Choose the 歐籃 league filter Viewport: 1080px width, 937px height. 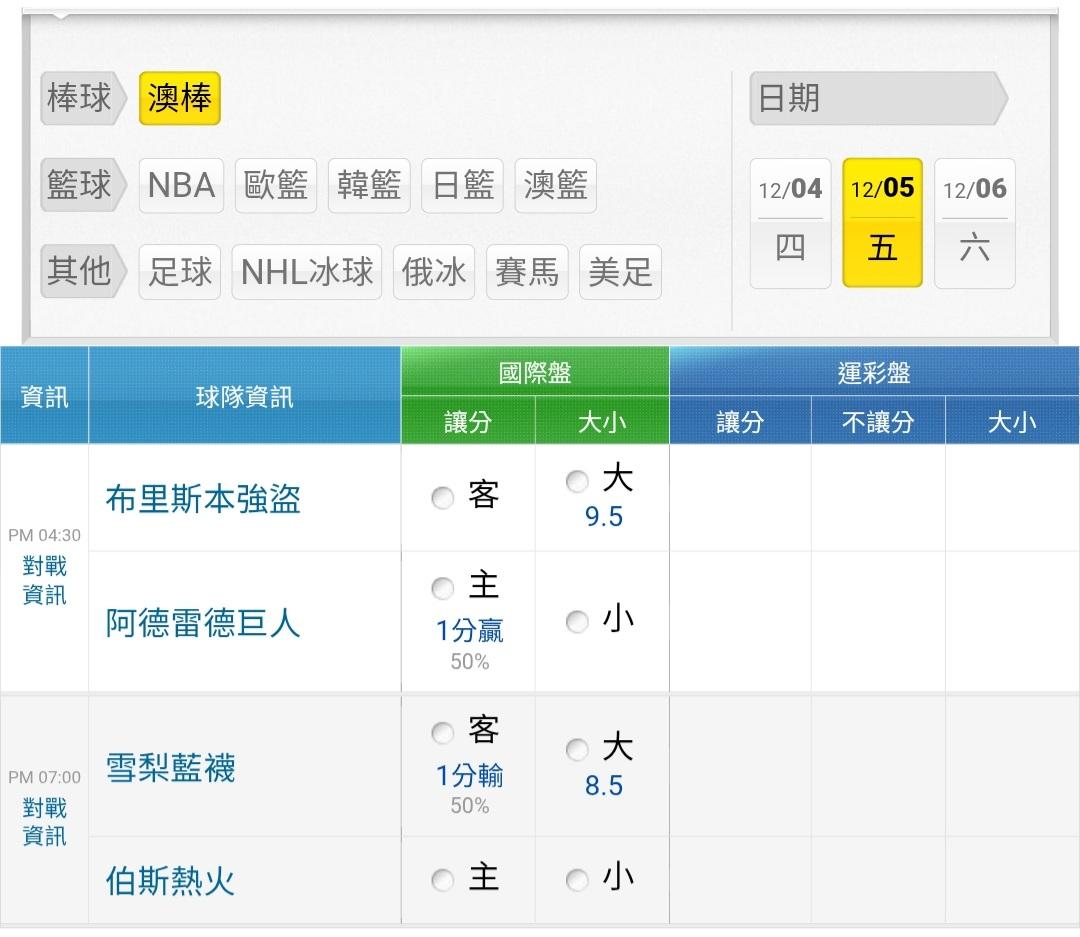click(x=276, y=186)
